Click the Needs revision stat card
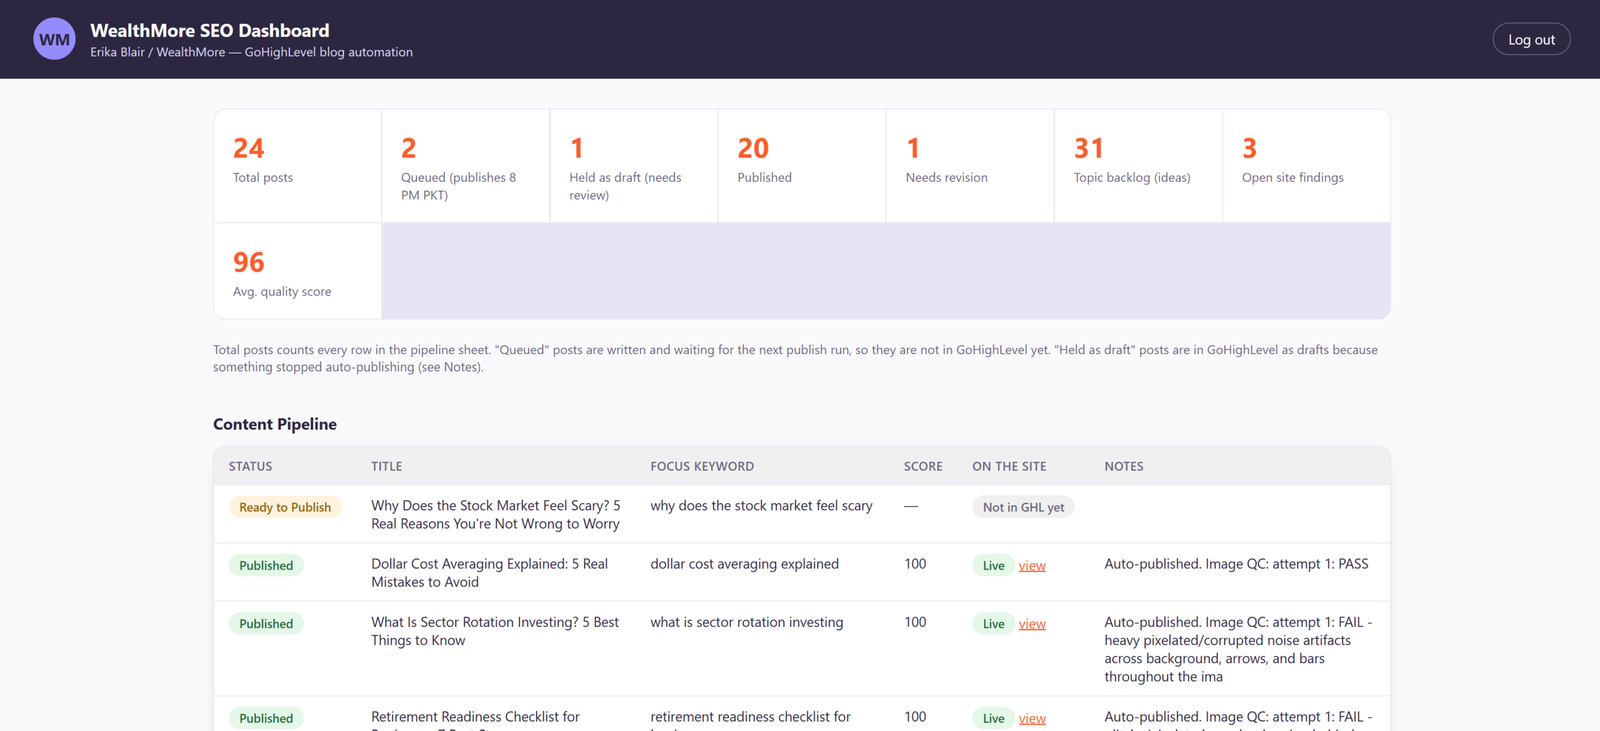Screen dimensions: 1600x731 pyautogui.click(x=970, y=166)
